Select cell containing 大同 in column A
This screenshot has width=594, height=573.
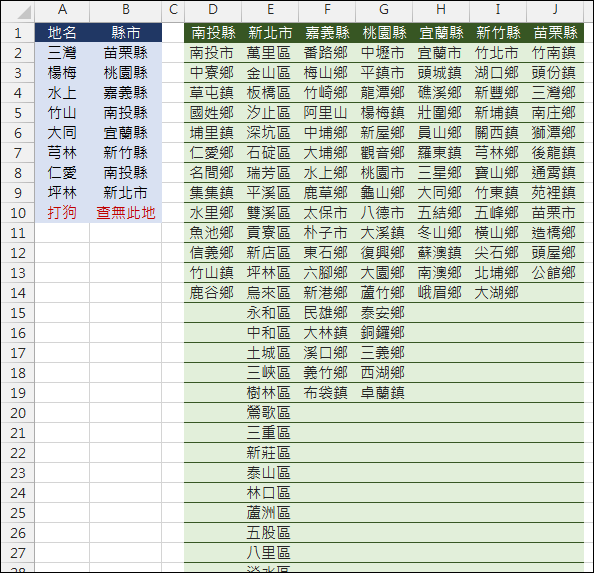click(62, 133)
